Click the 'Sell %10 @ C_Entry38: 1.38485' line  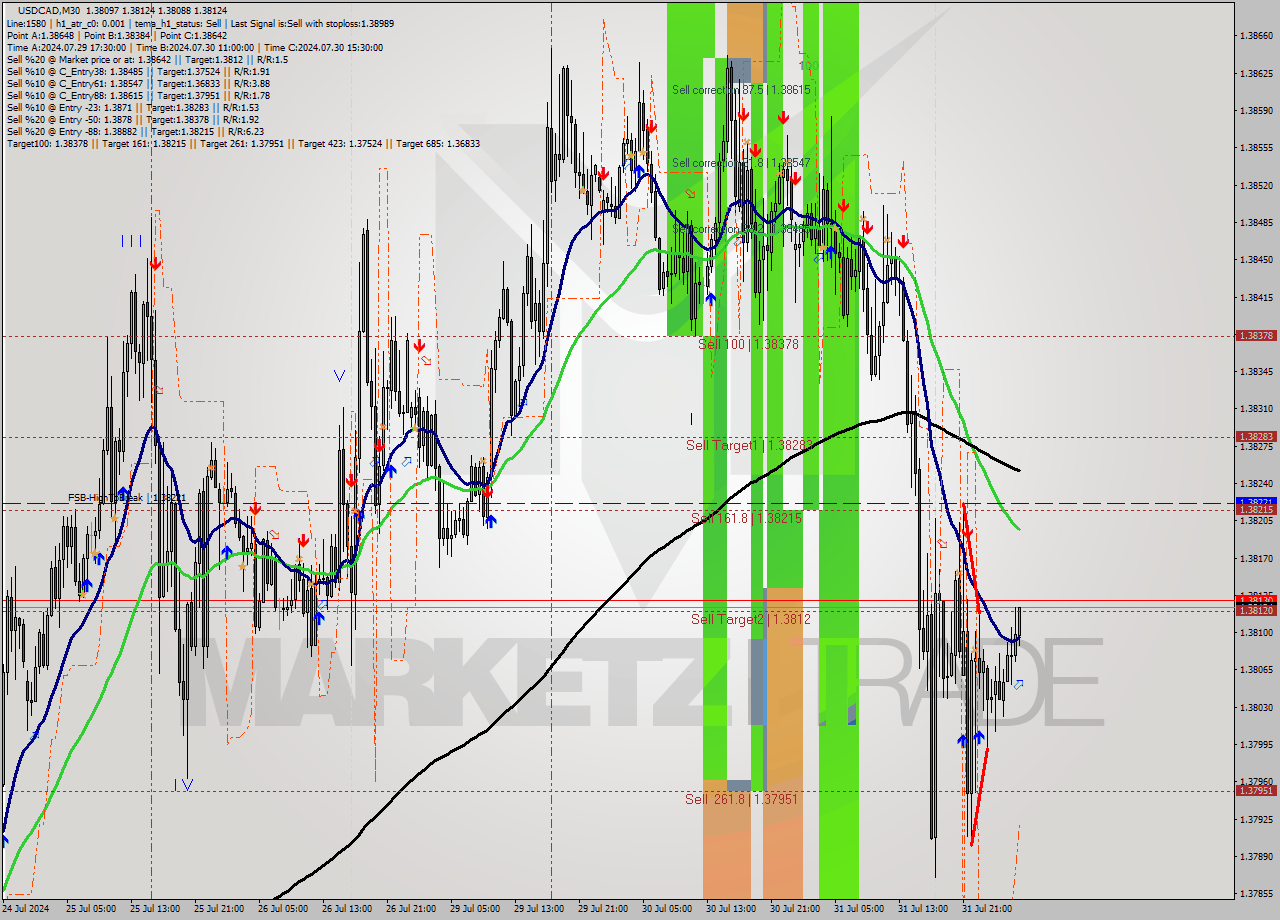(x=138, y=71)
